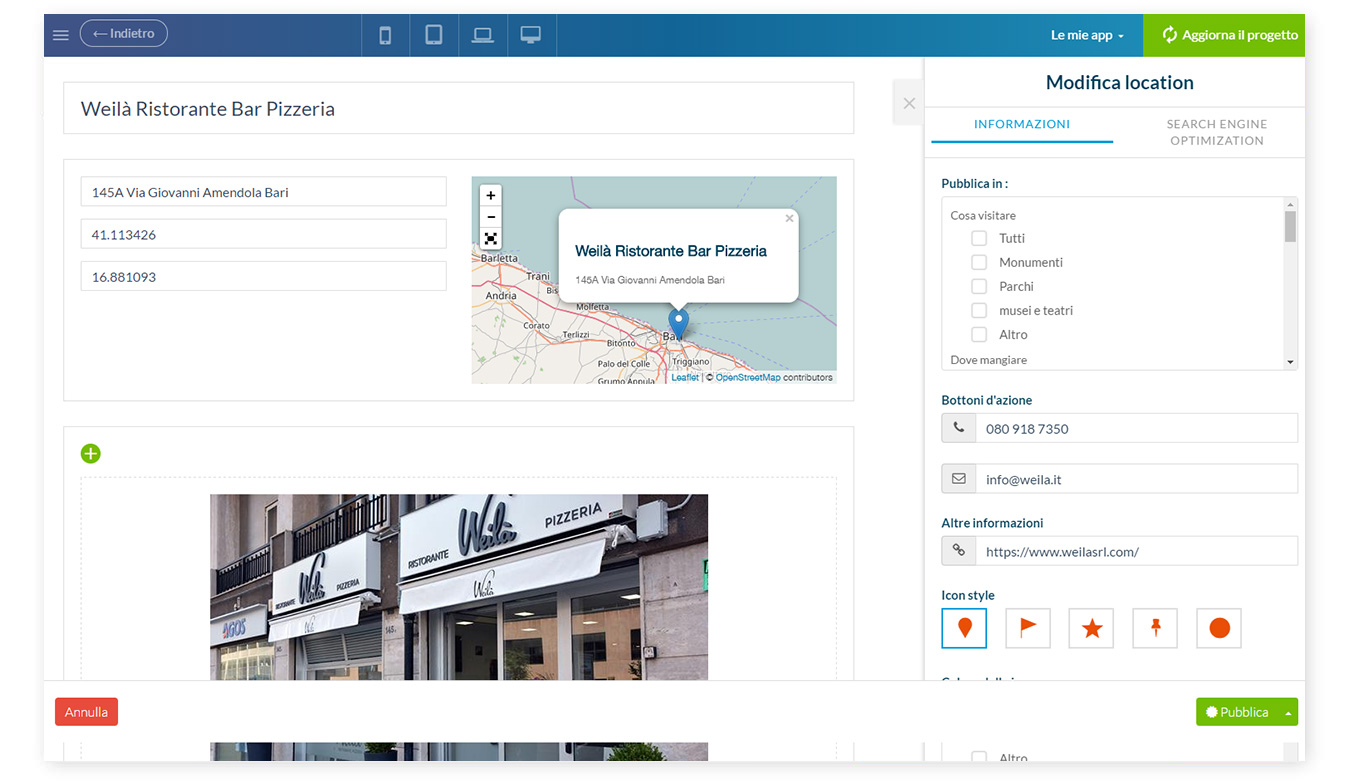The width and height of the screenshot is (1350, 781).
Task: Check the Altro checkbox under Cosa visitare
Action: [x=979, y=334]
